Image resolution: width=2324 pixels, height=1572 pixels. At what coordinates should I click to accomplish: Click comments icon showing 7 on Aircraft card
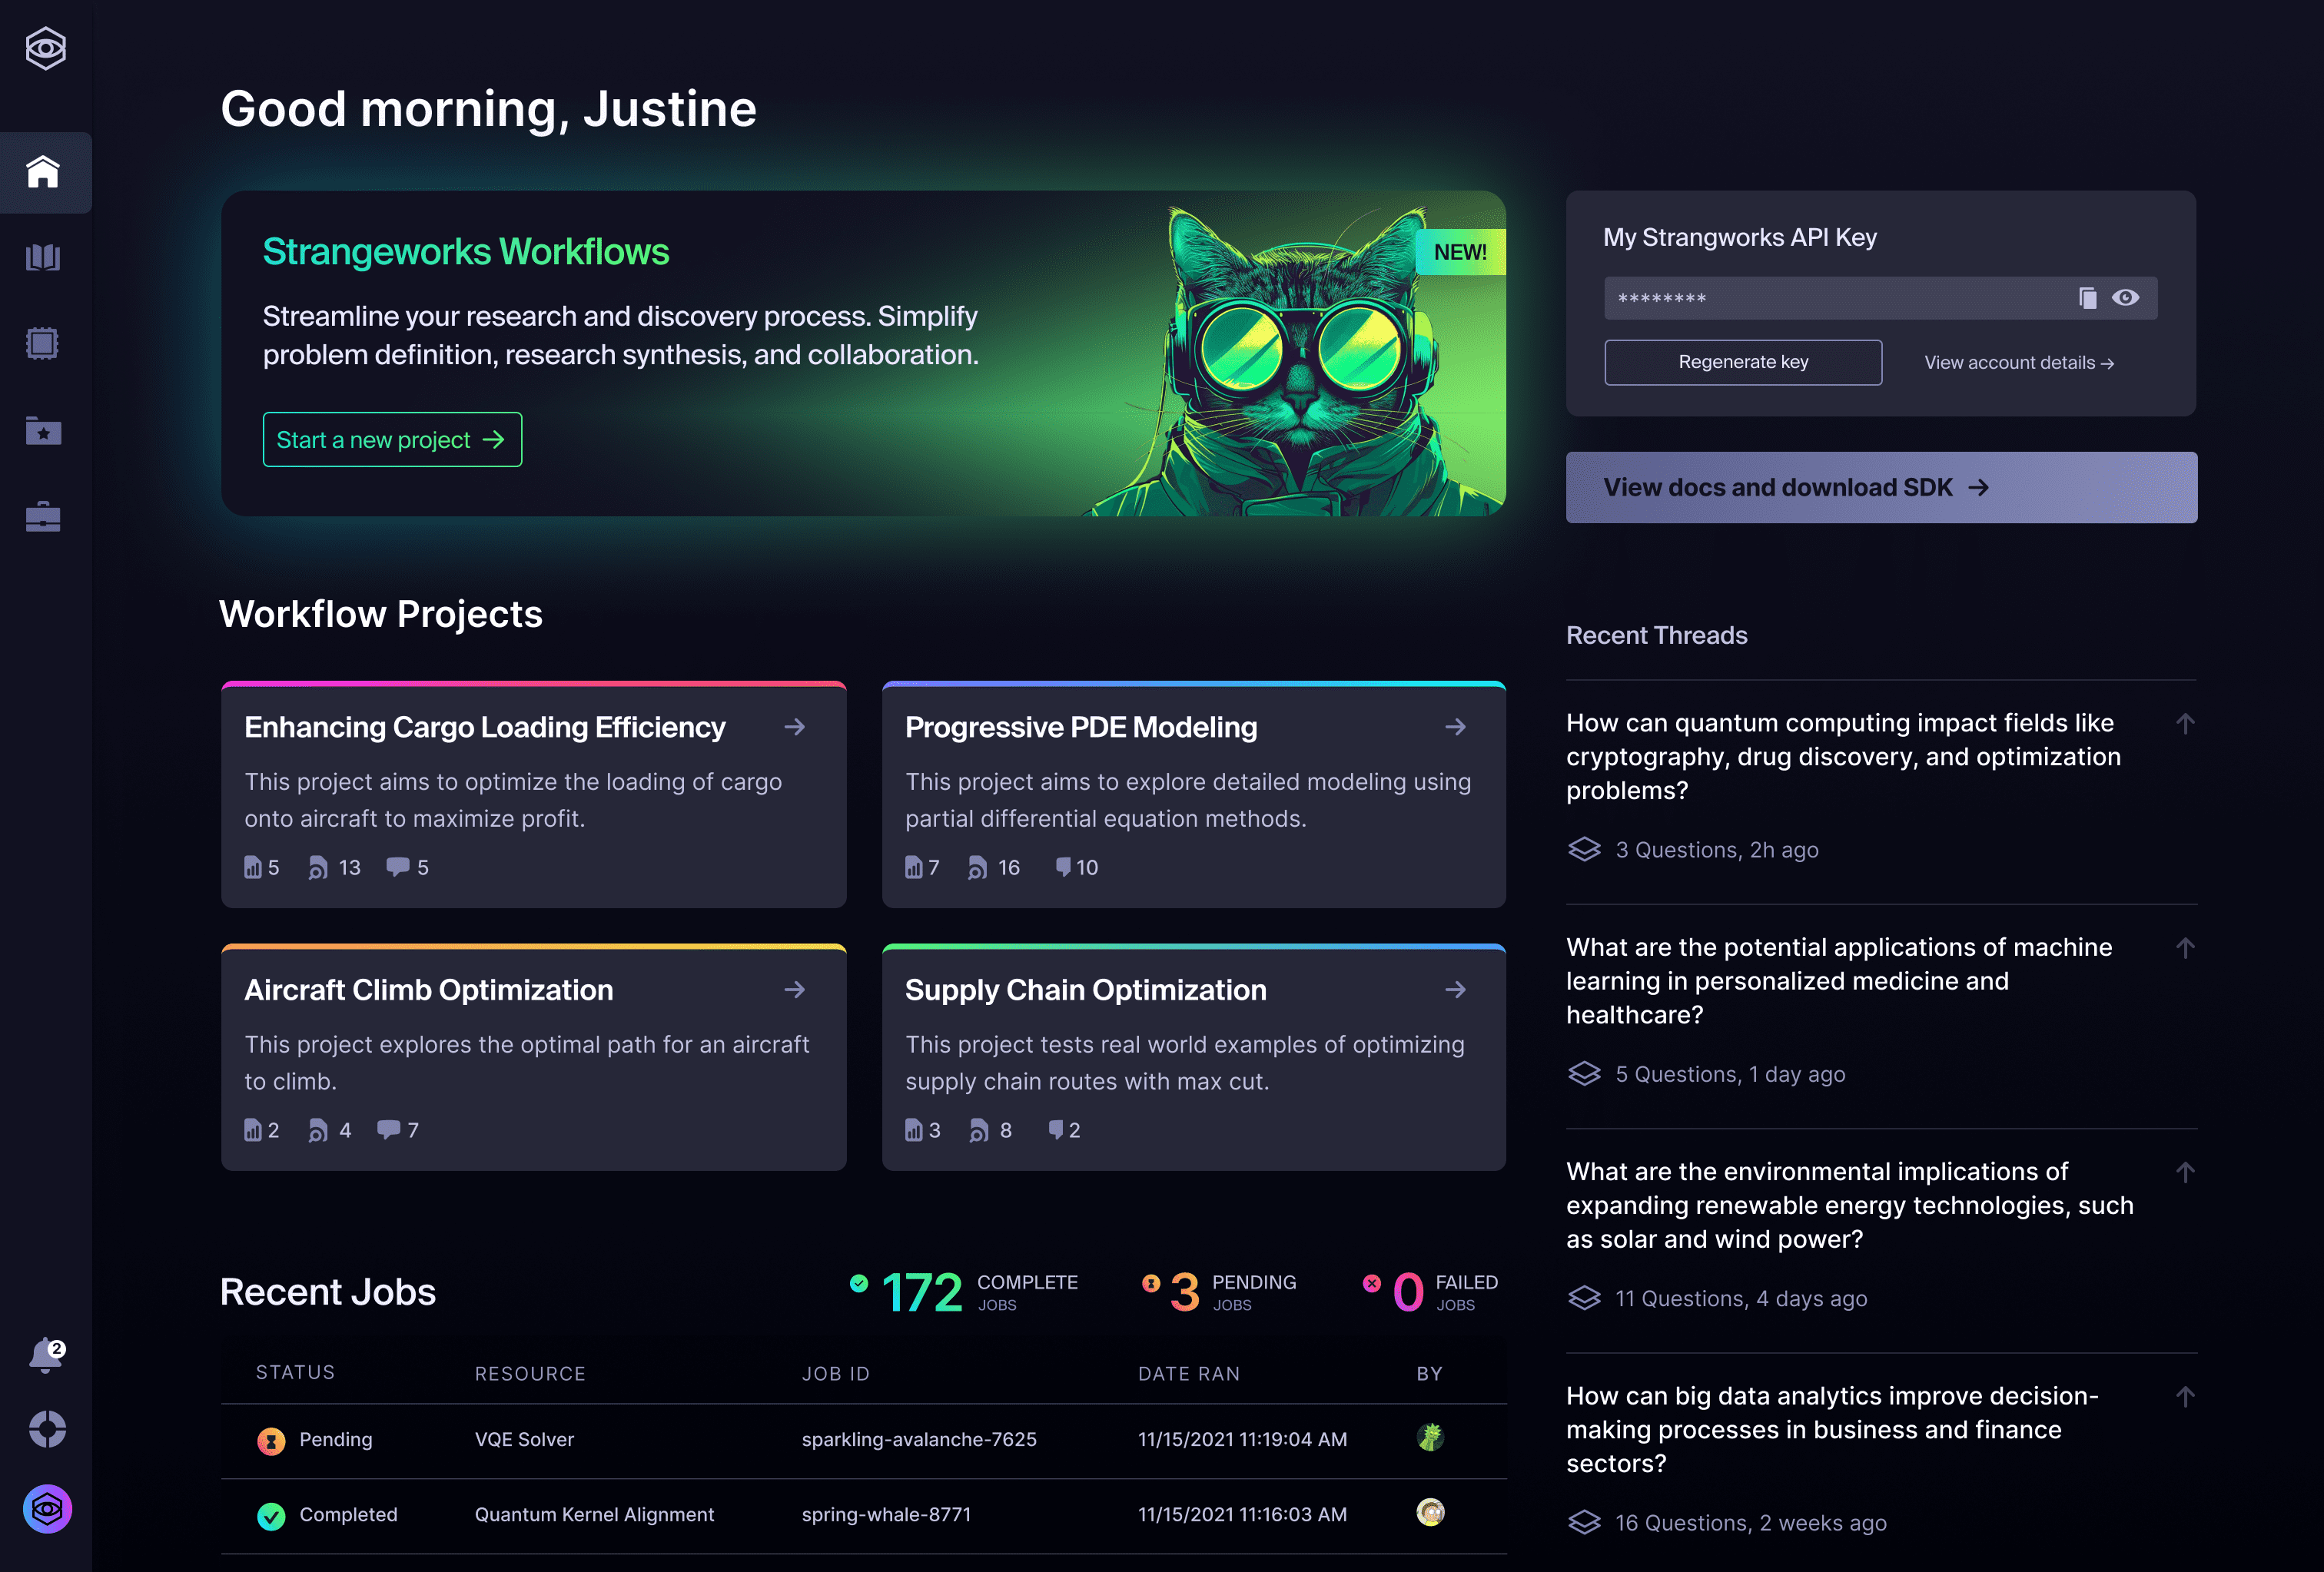point(388,1130)
